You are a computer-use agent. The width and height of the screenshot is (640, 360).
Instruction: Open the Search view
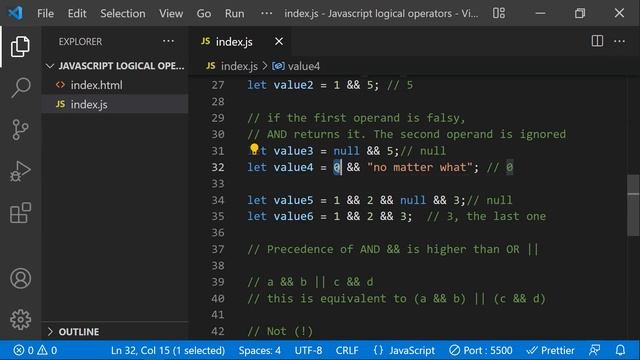tap(20, 88)
